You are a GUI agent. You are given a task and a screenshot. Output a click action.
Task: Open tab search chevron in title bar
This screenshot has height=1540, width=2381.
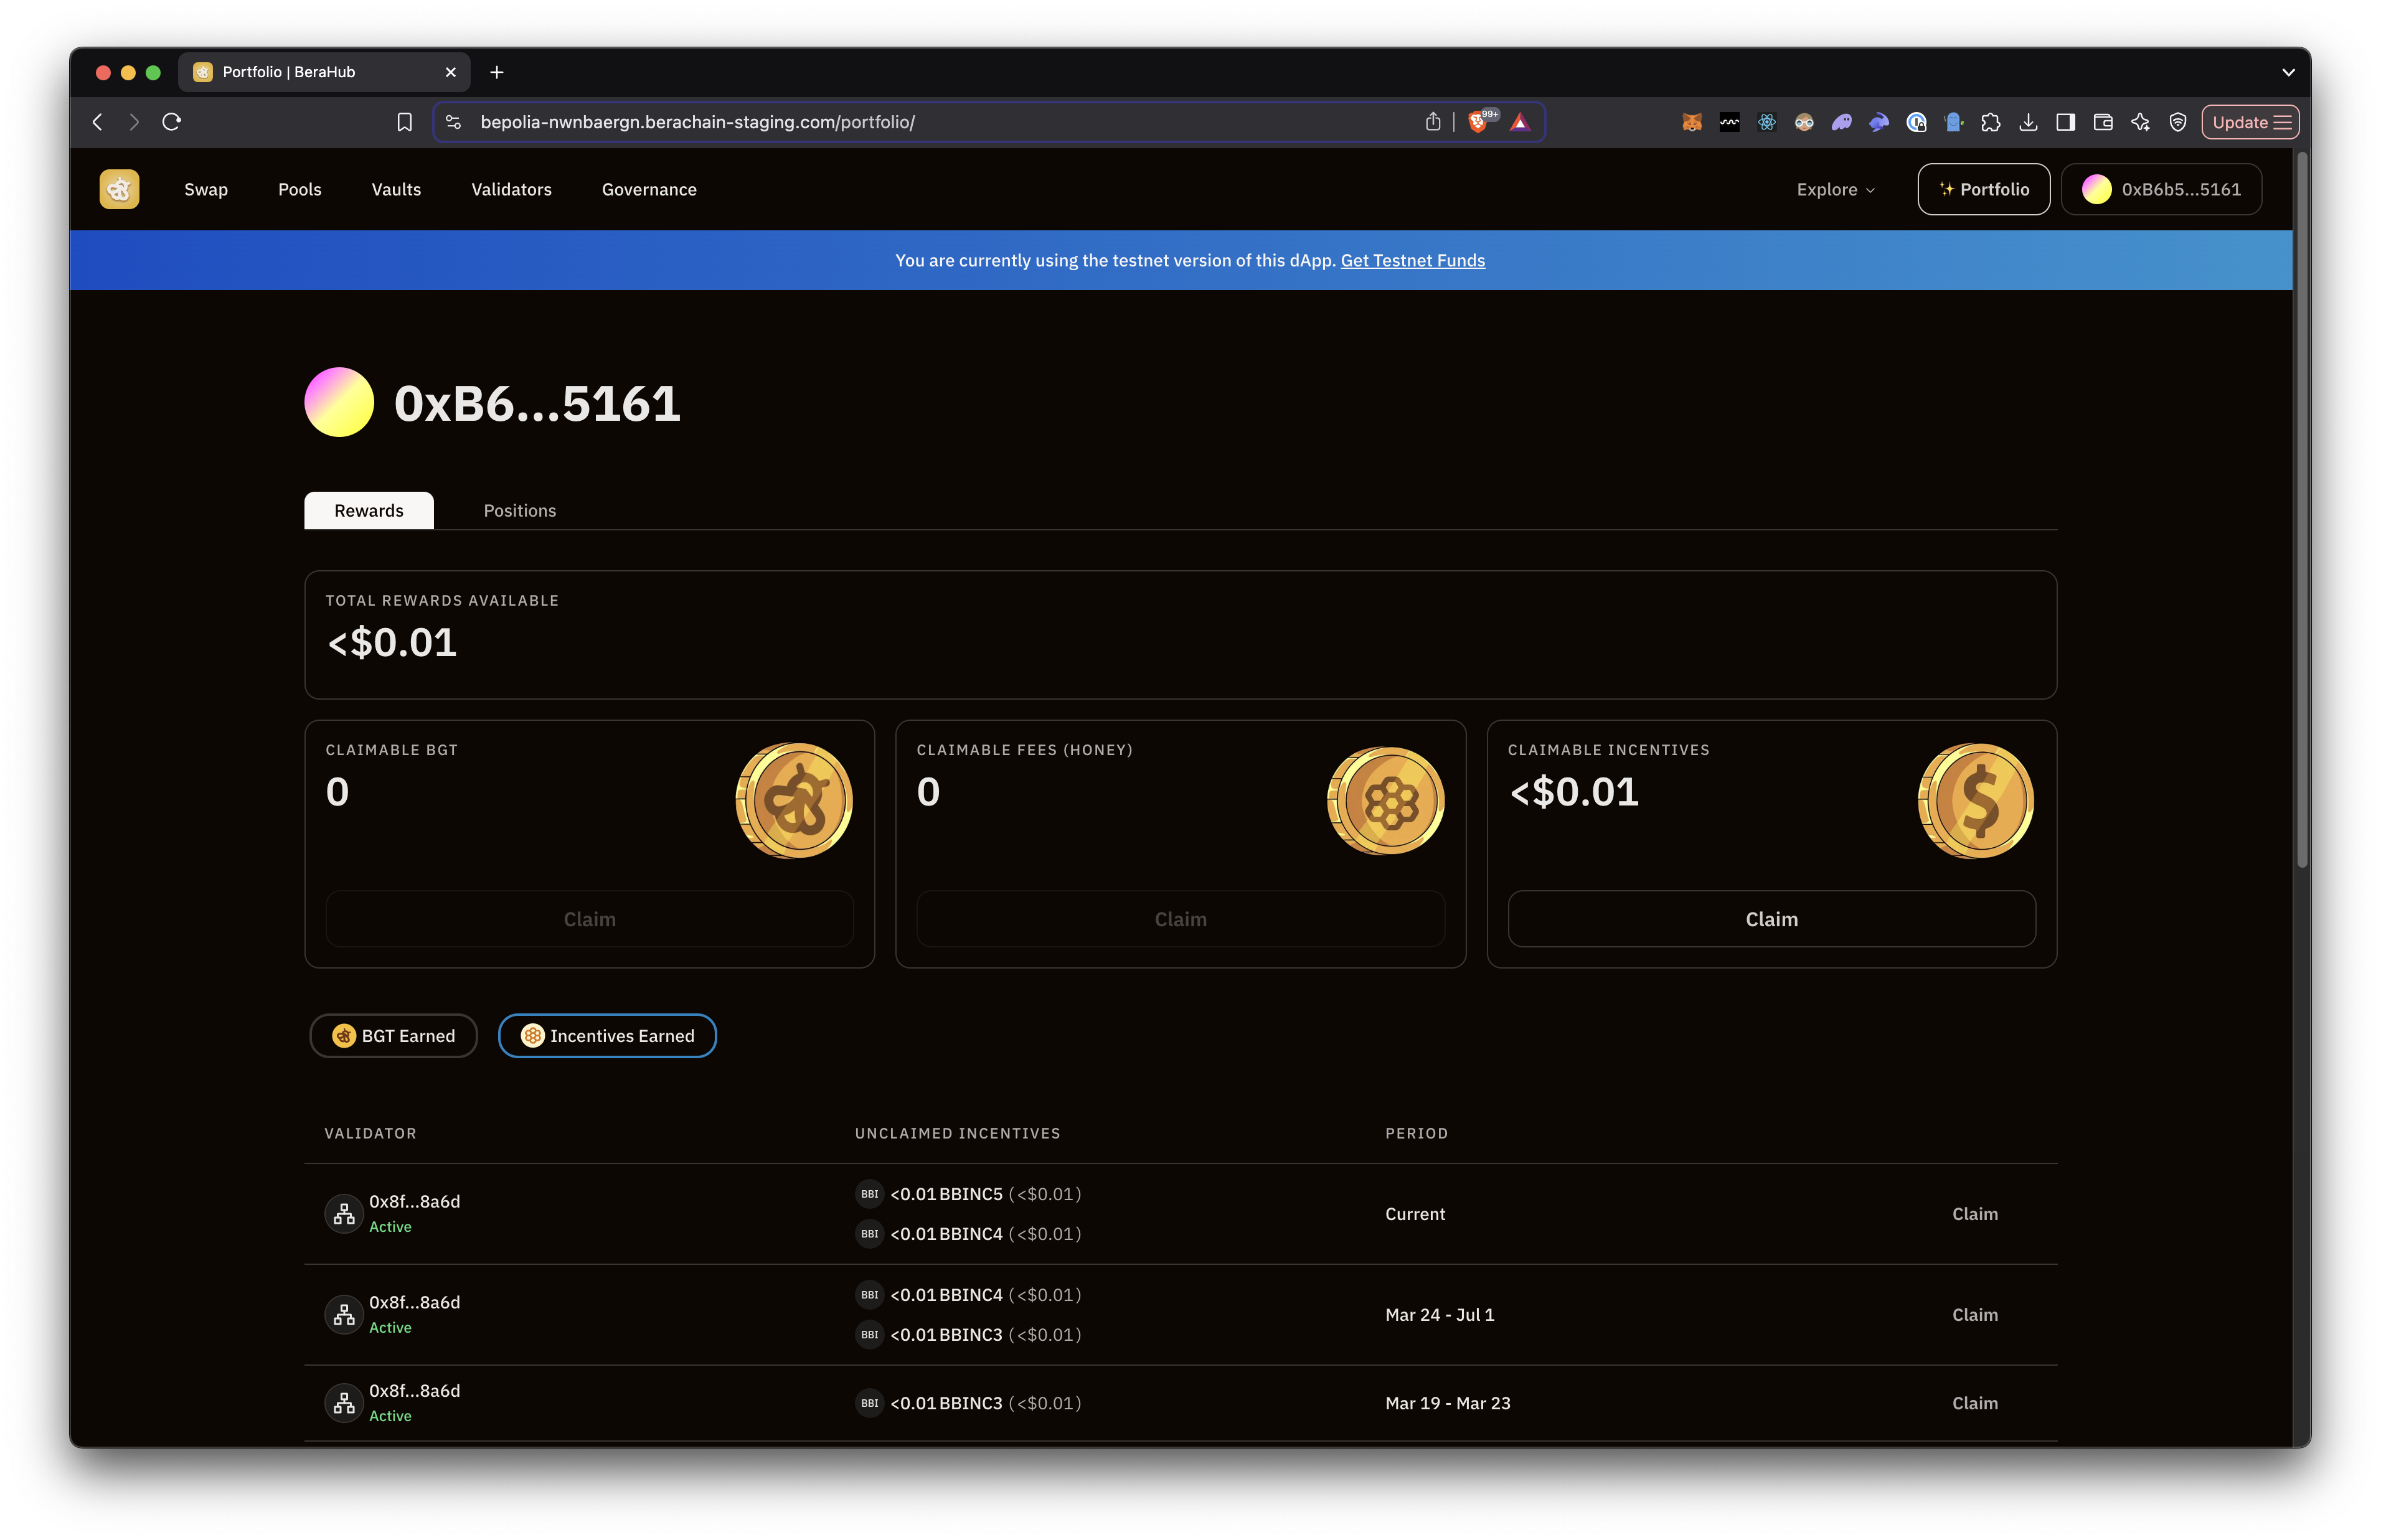(x=2288, y=72)
